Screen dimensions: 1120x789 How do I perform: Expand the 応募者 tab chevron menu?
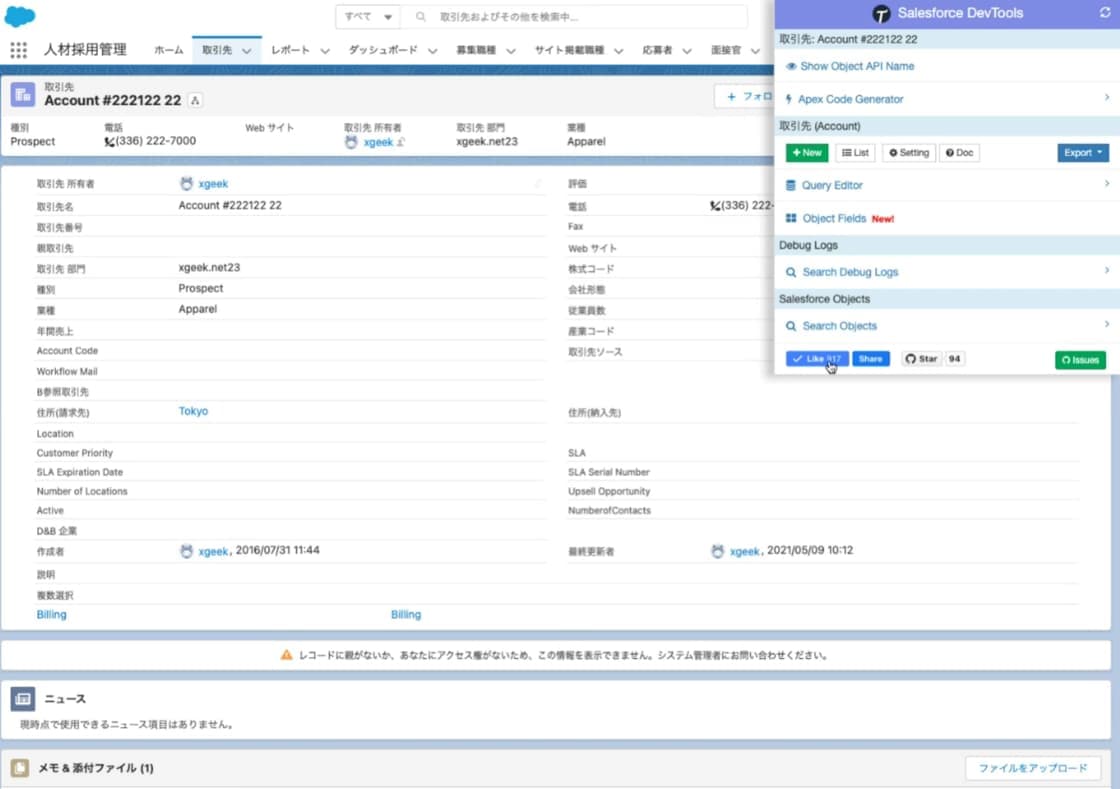tap(686, 51)
